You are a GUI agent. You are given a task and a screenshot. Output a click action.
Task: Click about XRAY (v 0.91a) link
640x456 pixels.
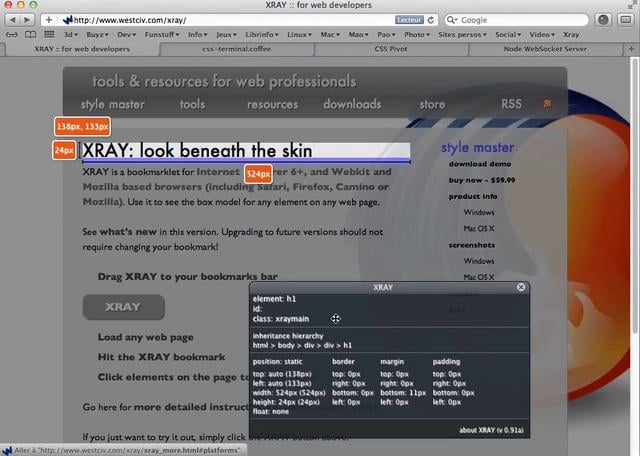point(491,430)
